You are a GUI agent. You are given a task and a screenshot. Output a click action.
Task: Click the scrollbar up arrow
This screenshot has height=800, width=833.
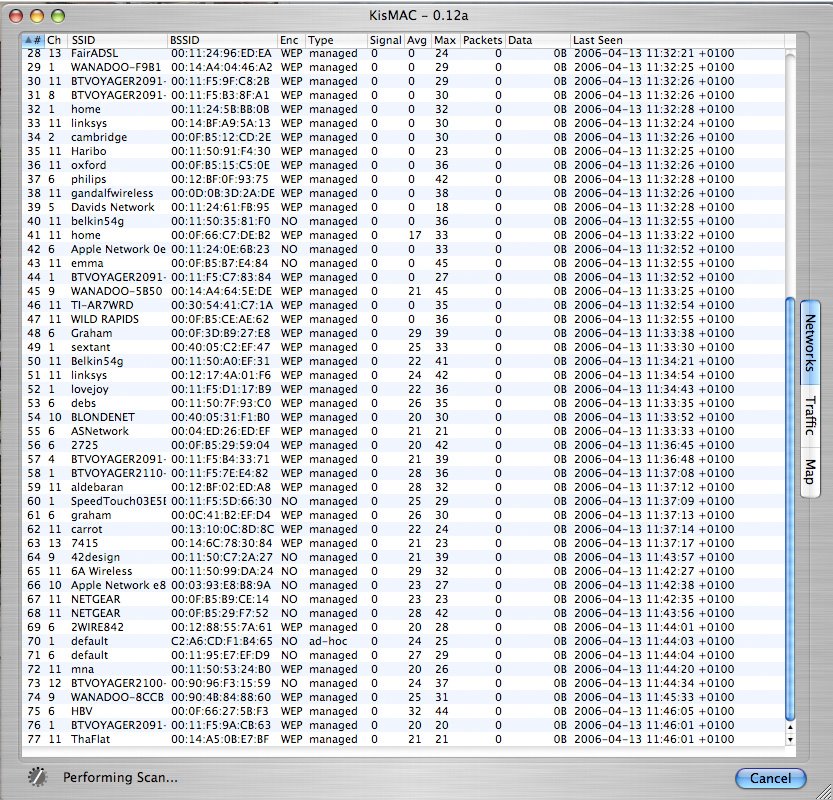coord(790,727)
